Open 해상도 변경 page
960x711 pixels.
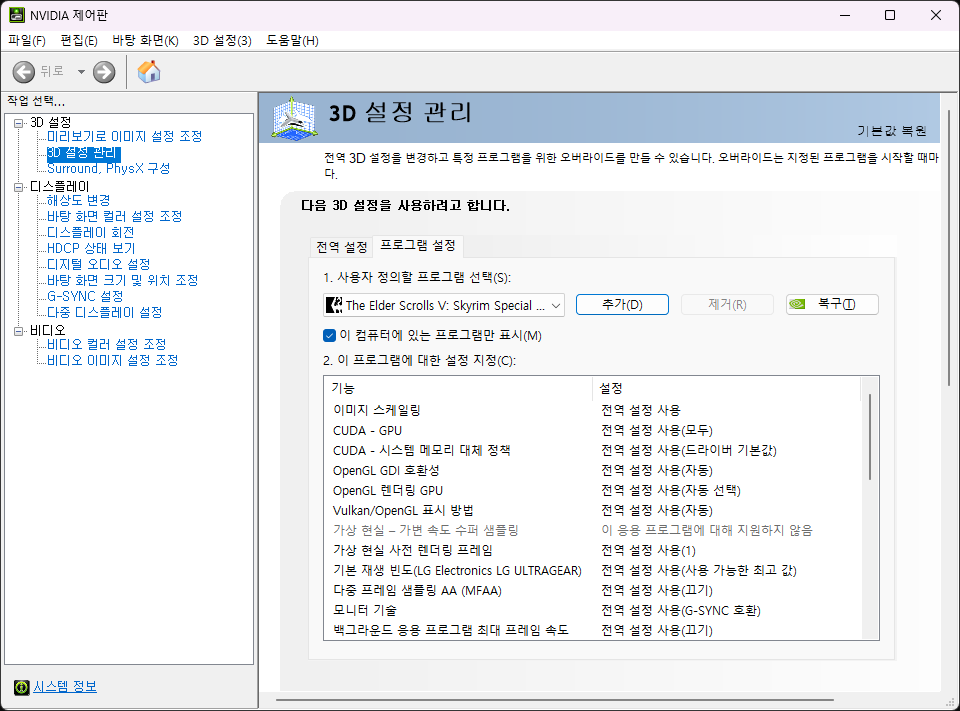[x=78, y=200]
